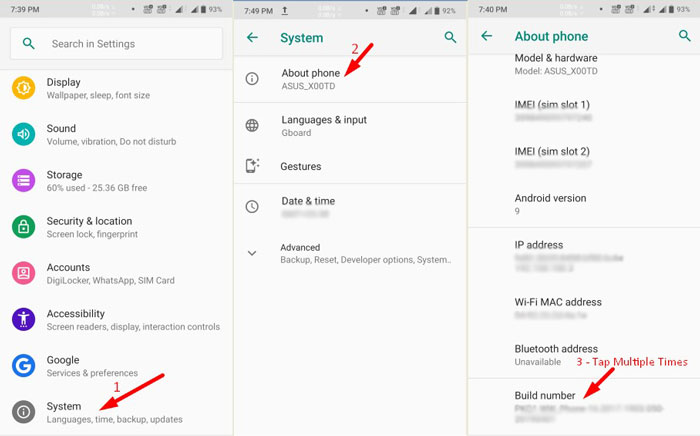The width and height of the screenshot is (700, 436).
Task: Open Security & location lock icon
Action: tap(23, 227)
